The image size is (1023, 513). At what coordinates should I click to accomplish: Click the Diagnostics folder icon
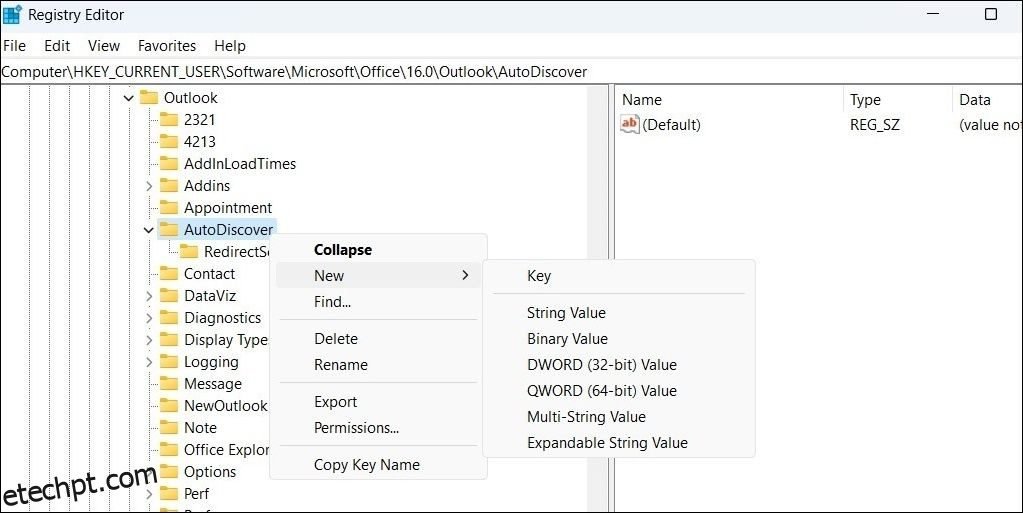click(x=170, y=318)
